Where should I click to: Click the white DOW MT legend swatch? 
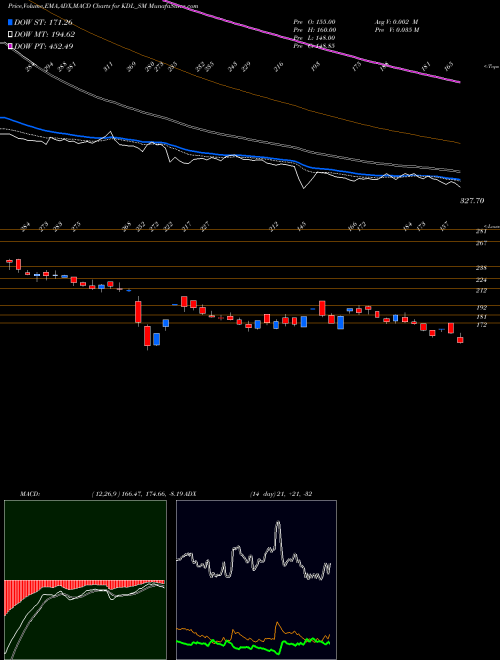pos(10,34)
